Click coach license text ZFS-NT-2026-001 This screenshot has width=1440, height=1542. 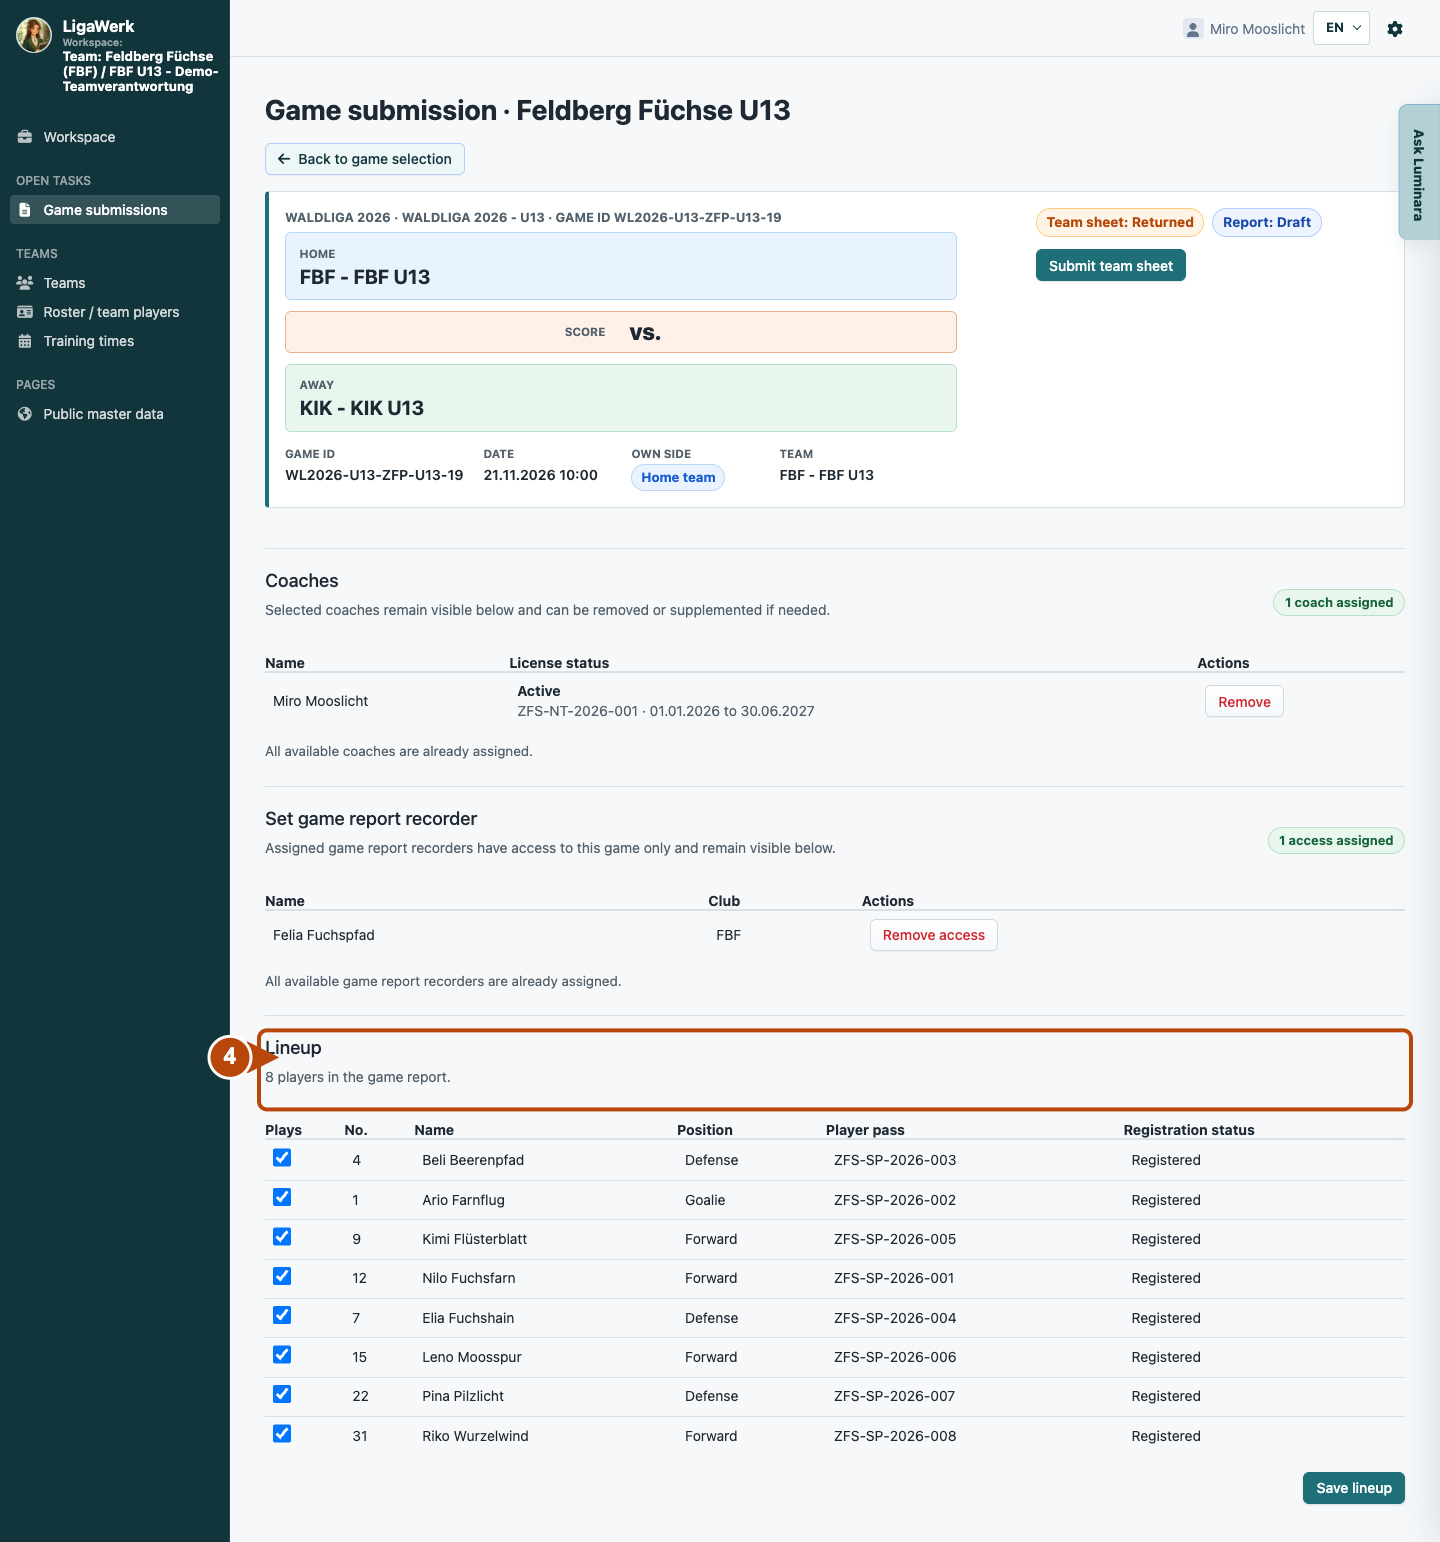click(577, 711)
